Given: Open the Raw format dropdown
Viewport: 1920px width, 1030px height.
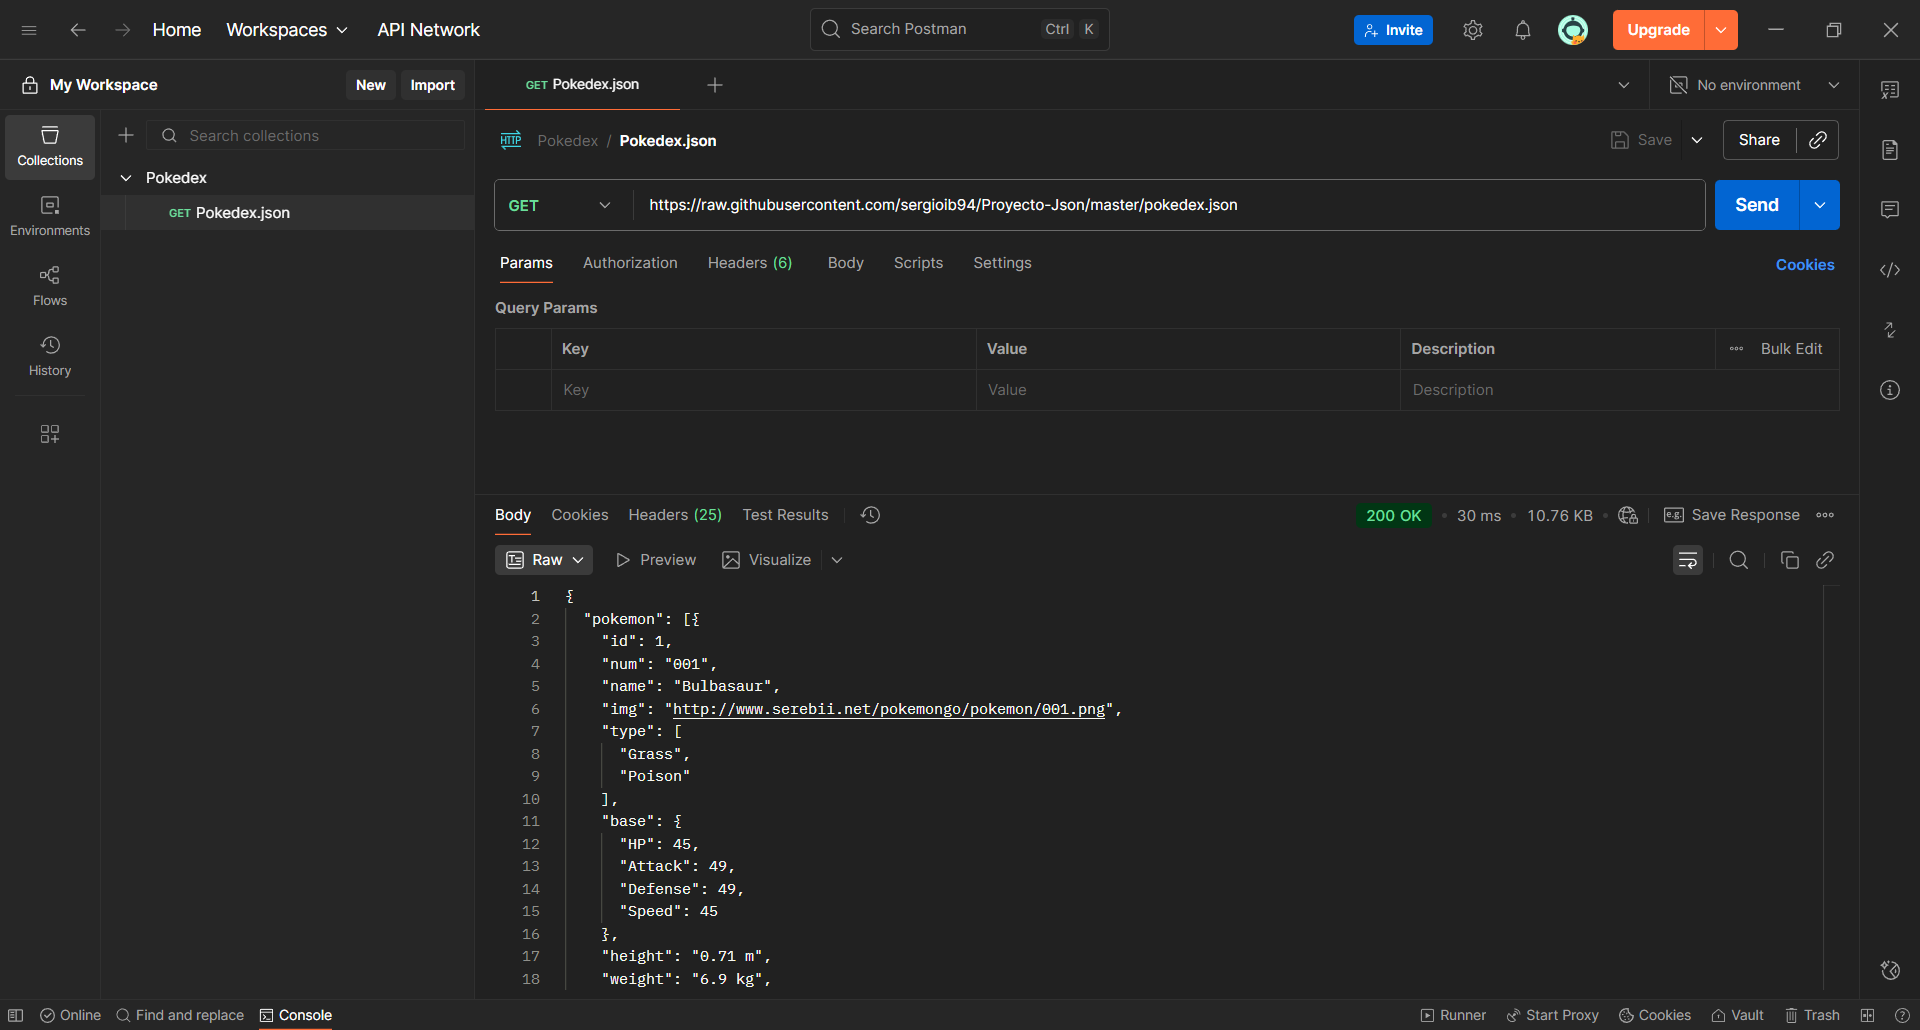Looking at the screenshot, I should (x=543, y=560).
